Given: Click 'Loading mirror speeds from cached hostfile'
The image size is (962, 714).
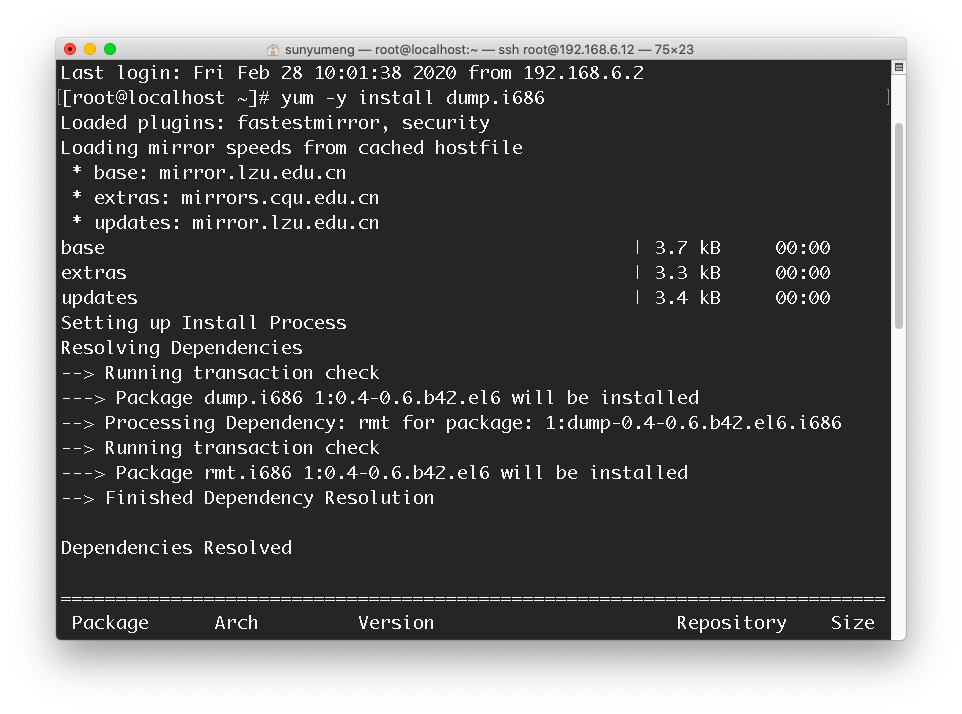Looking at the screenshot, I should (291, 148).
